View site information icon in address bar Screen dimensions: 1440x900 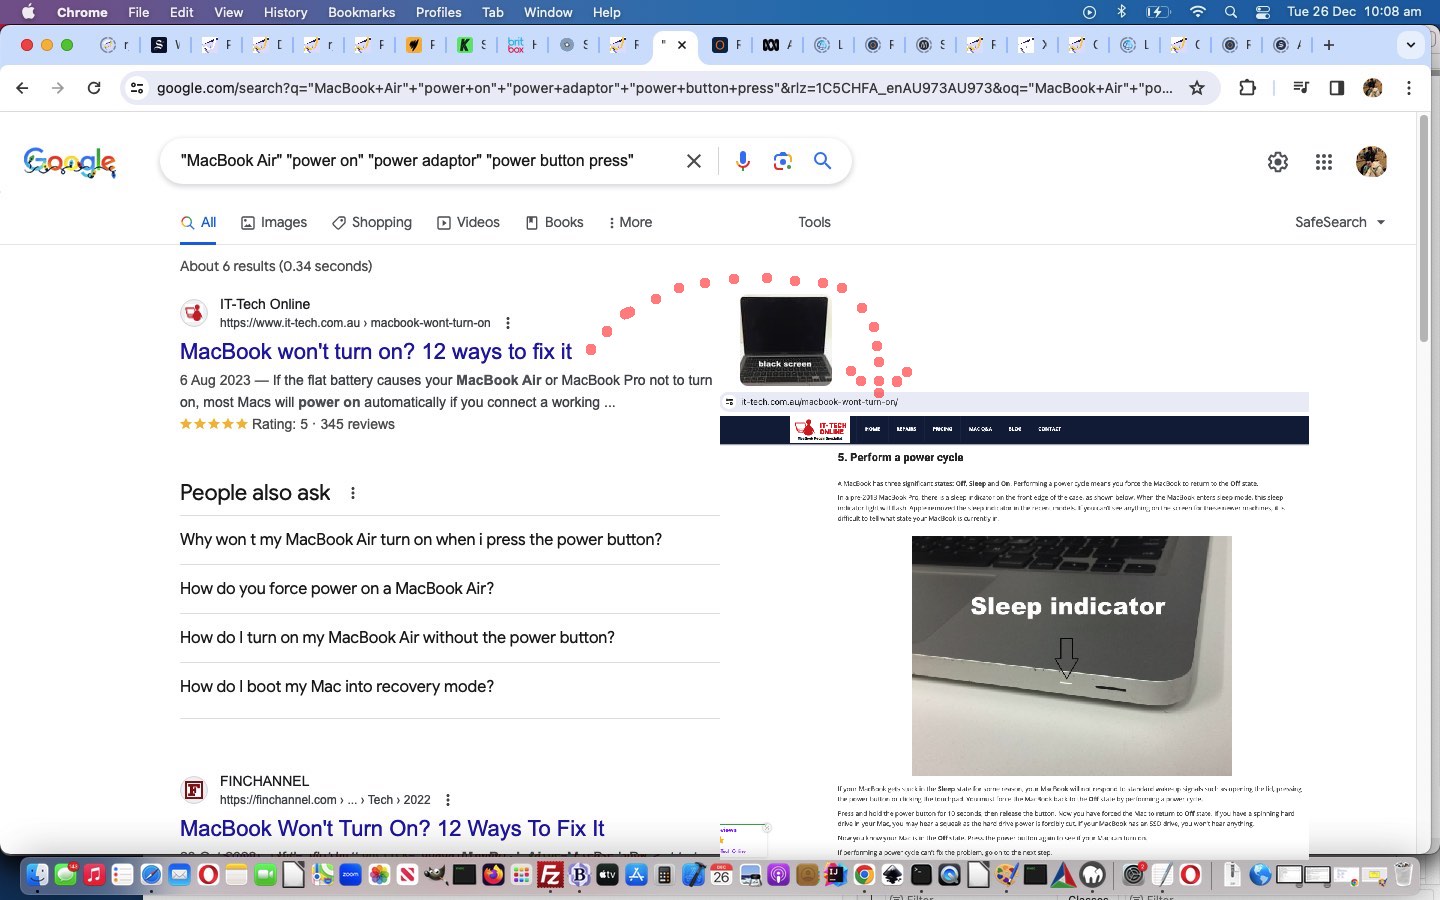tap(137, 88)
